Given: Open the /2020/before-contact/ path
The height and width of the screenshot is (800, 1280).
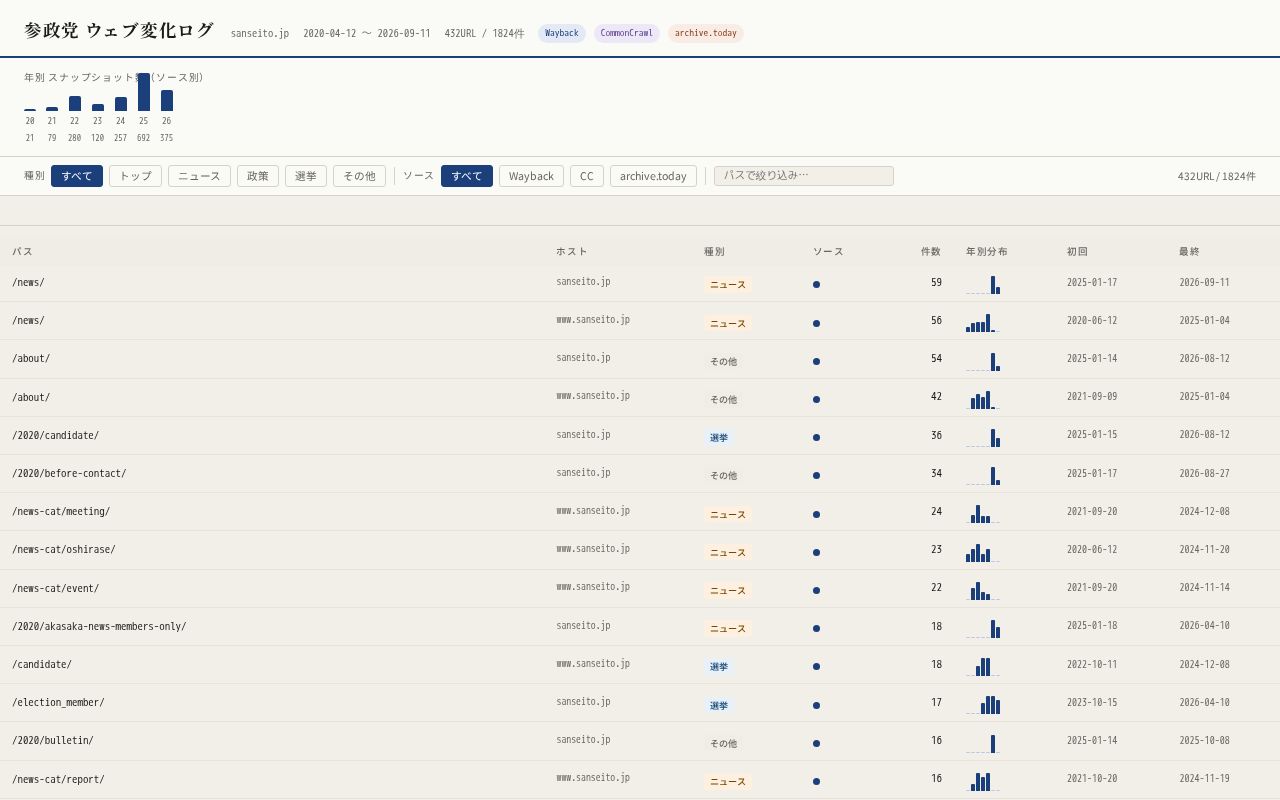Looking at the screenshot, I should point(69,474).
